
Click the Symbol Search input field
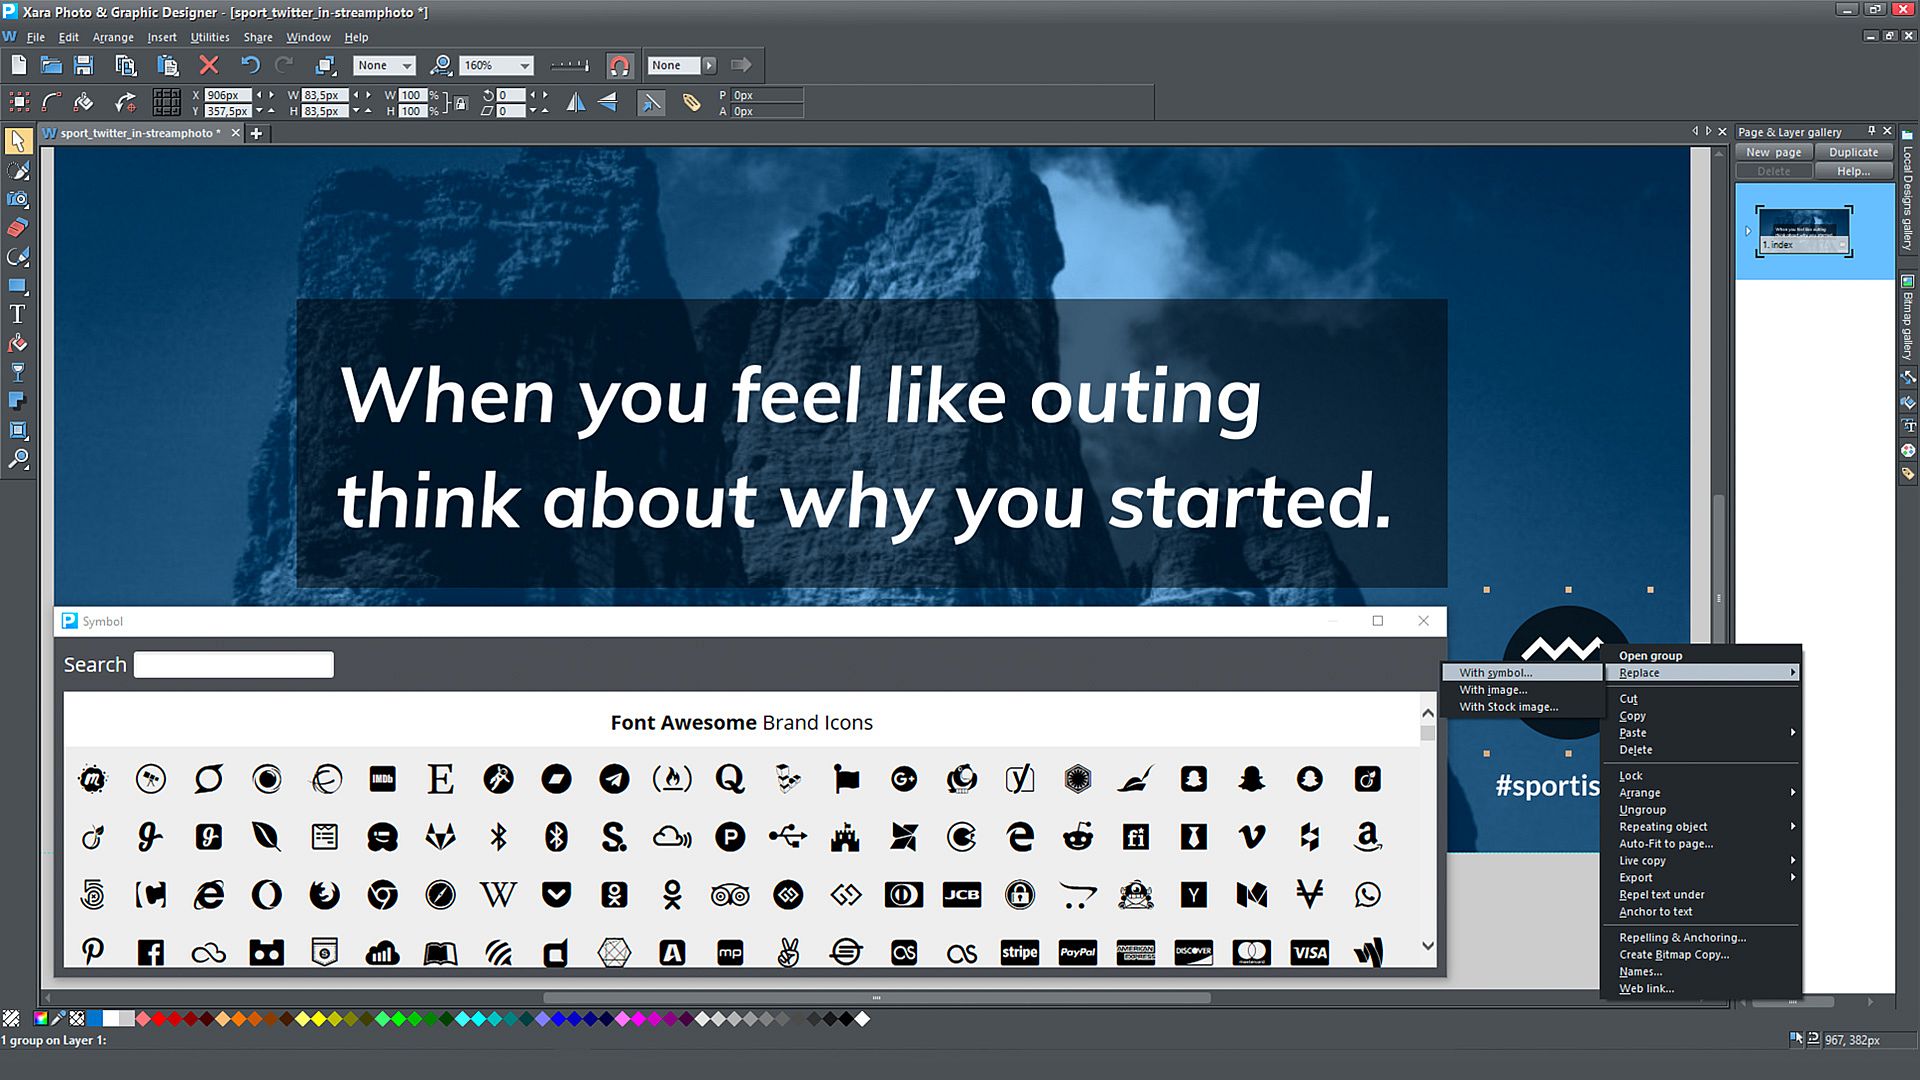(x=233, y=665)
